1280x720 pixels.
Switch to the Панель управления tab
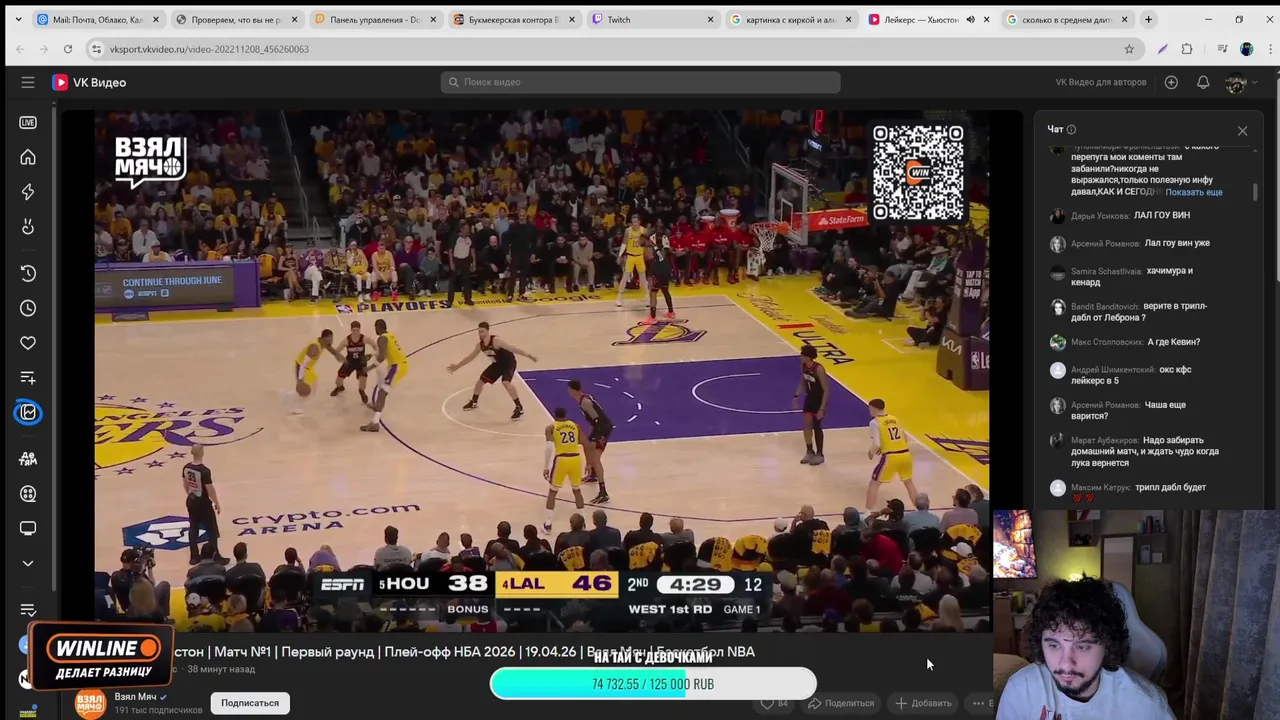pyautogui.click(x=375, y=19)
